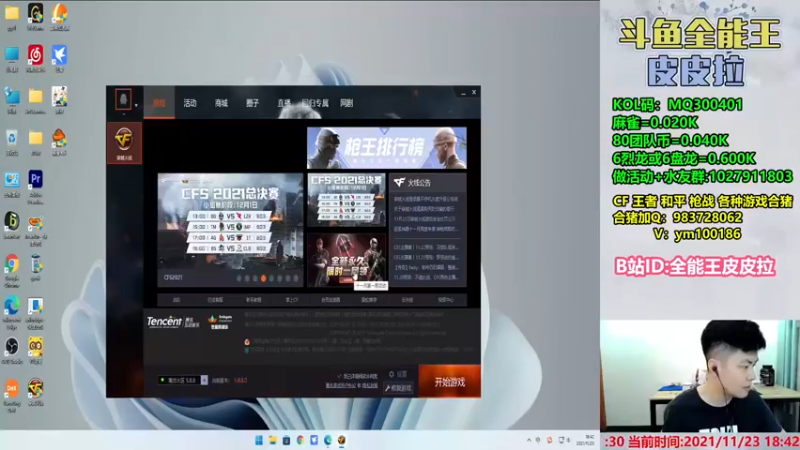Select the CrossFire launcher taskbar icon
800x450 pixels.
pos(341,440)
